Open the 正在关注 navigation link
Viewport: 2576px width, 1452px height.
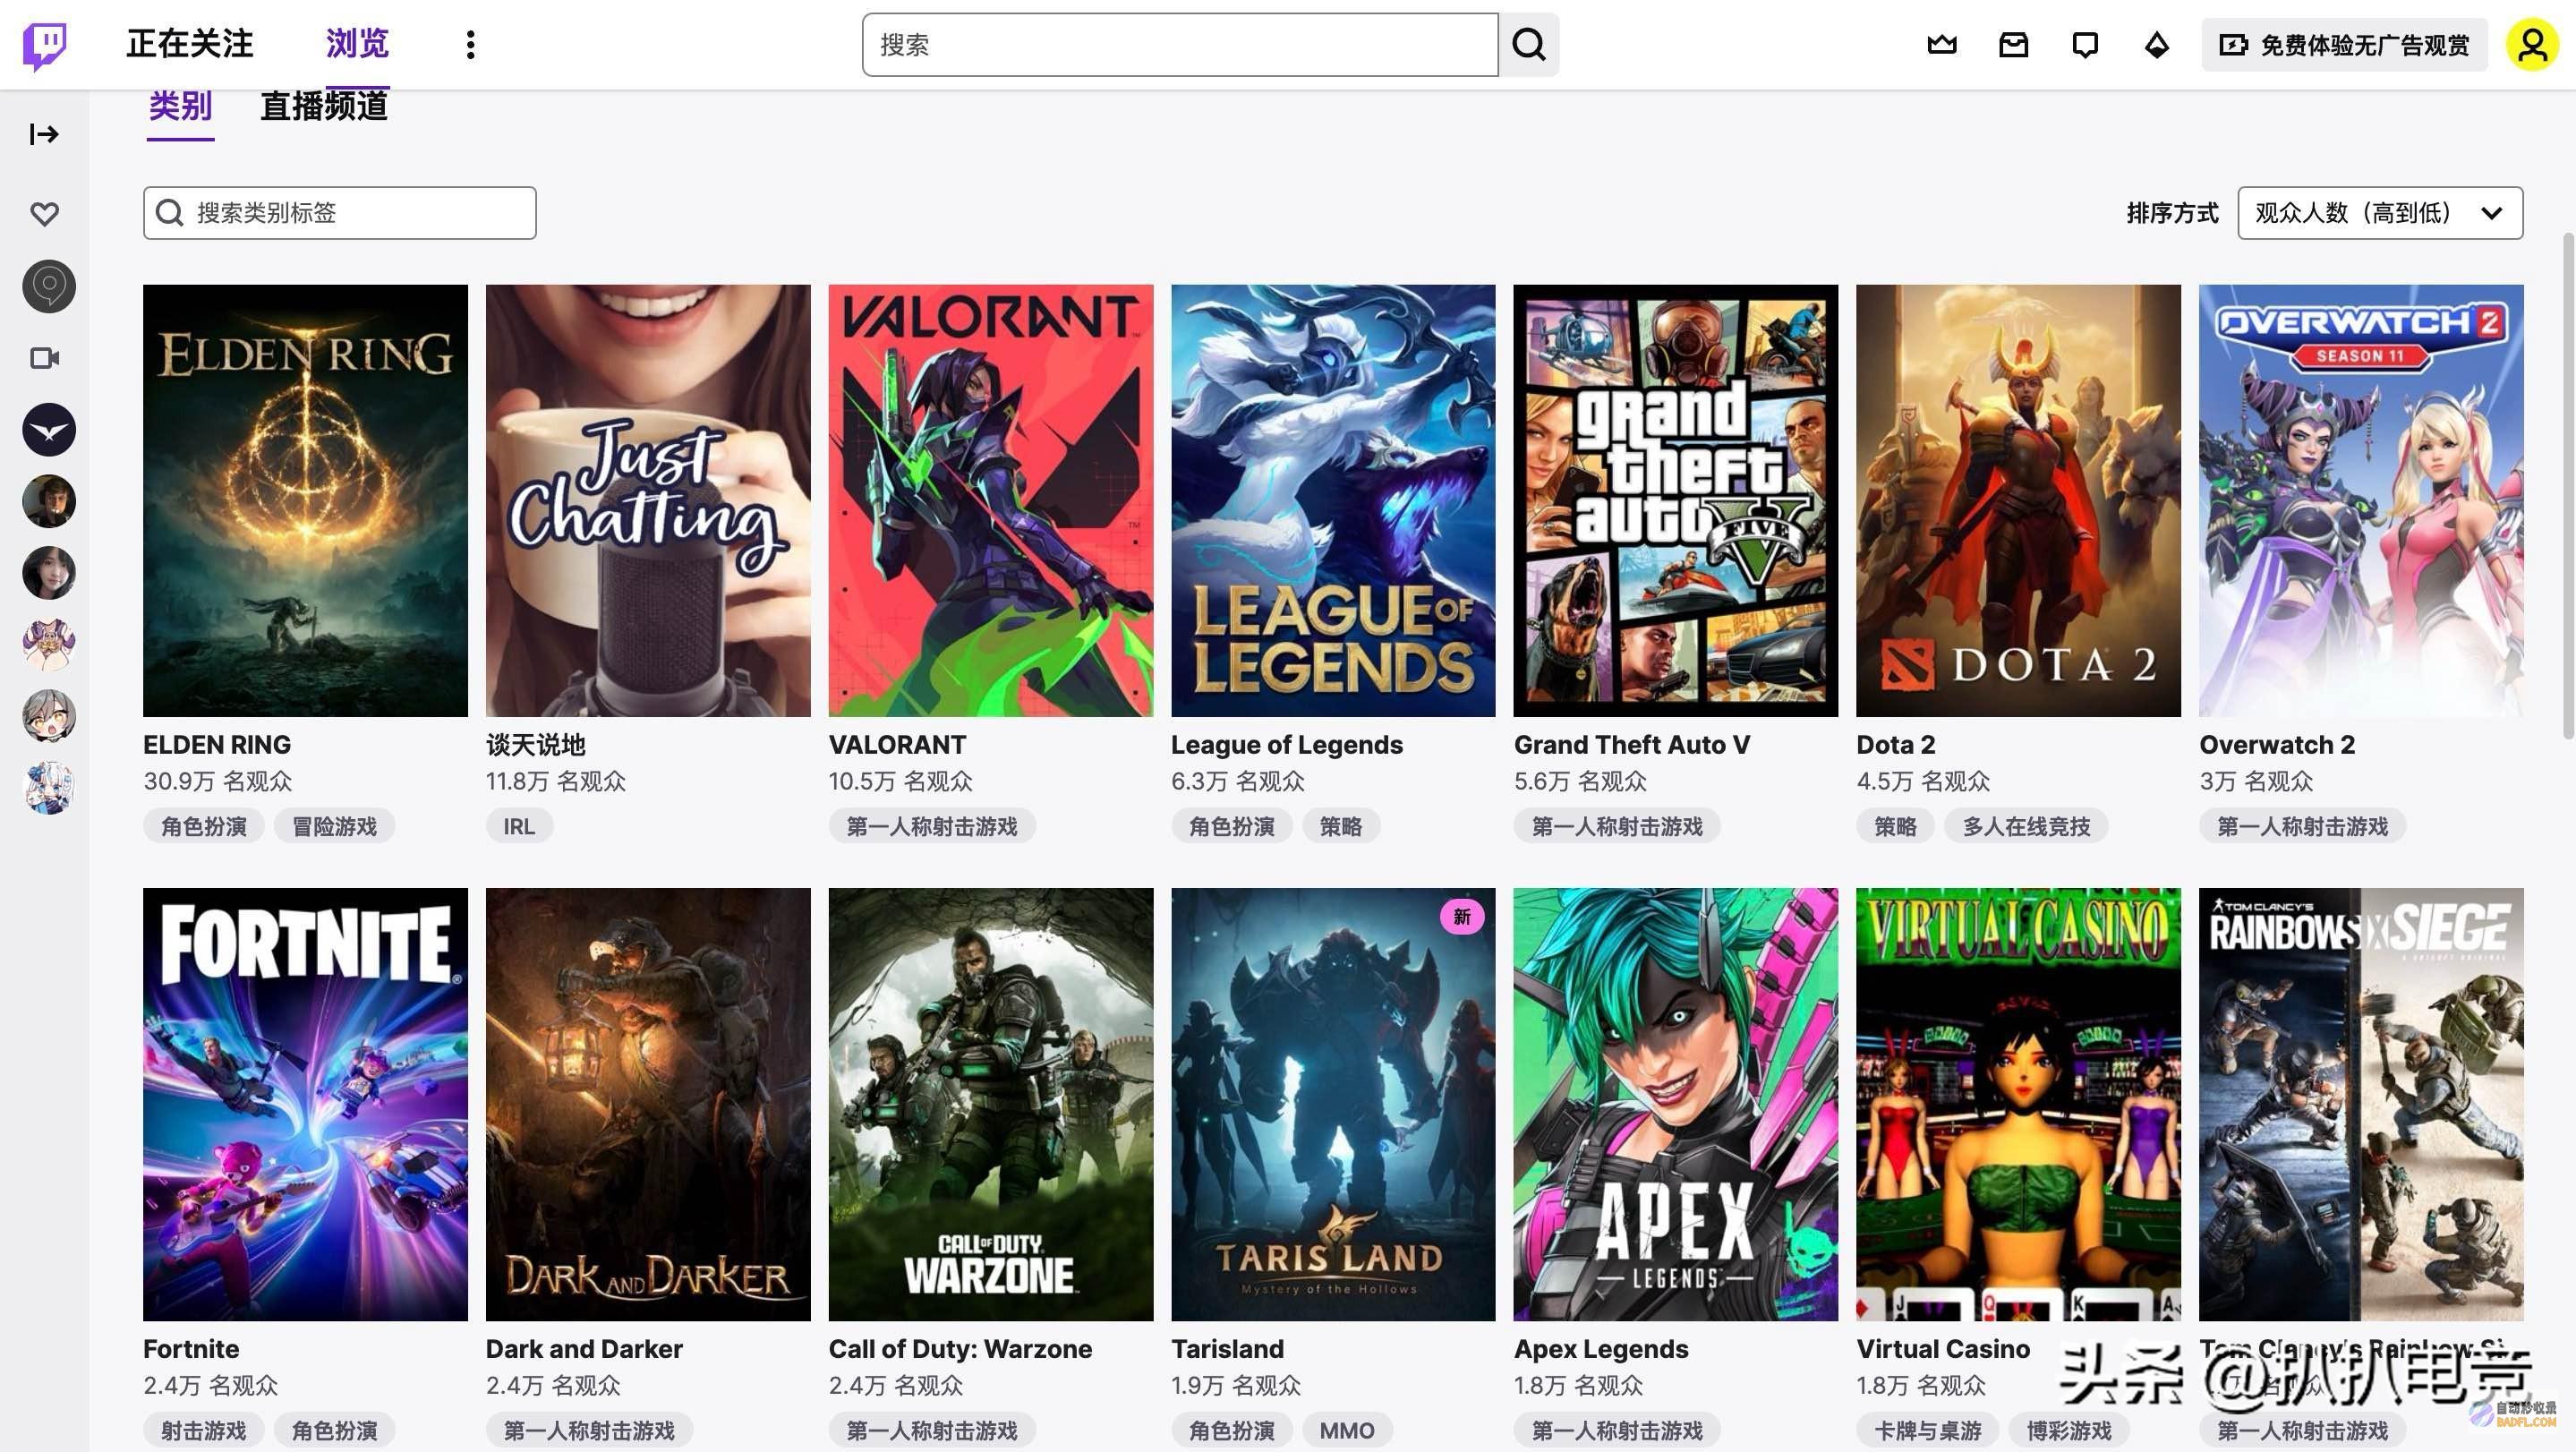tap(190, 44)
